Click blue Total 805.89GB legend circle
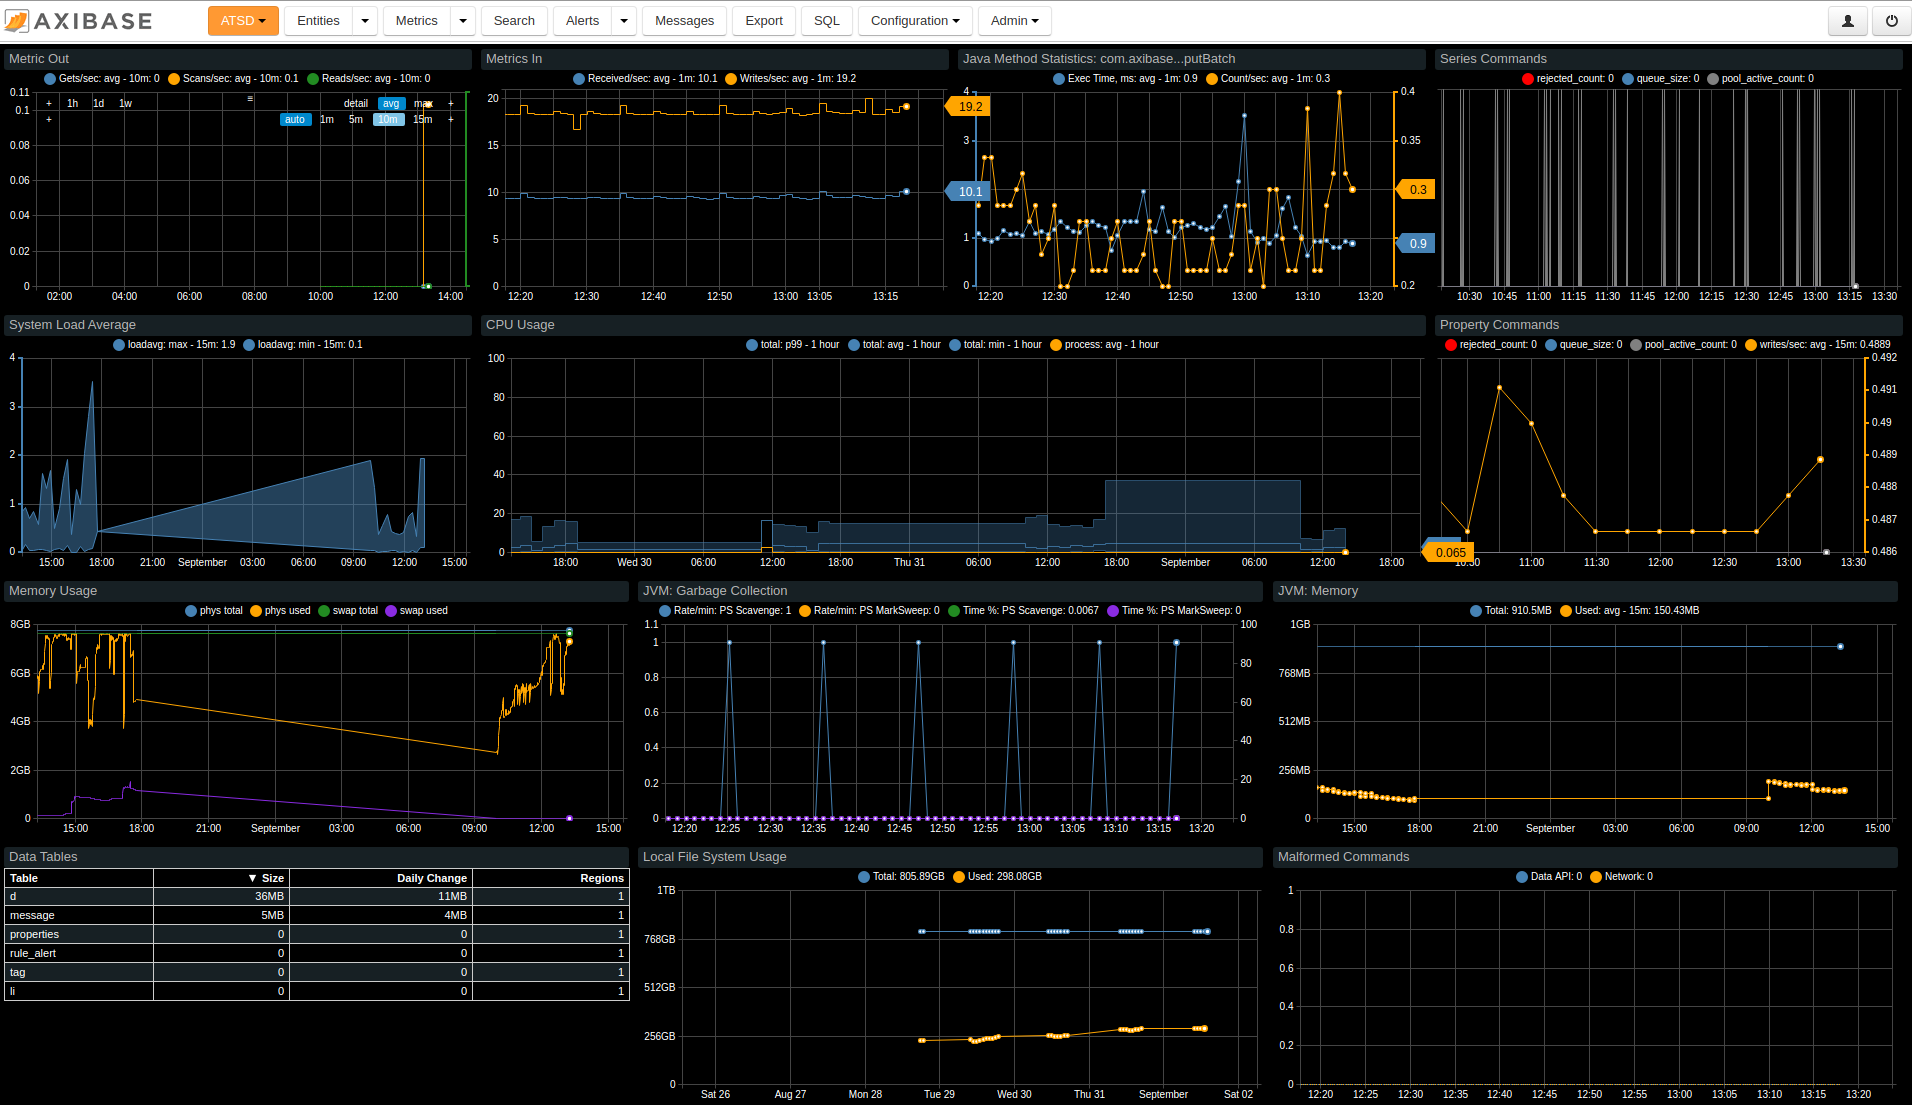The width and height of the screenshot is (1912, 1105). [864, 877]
